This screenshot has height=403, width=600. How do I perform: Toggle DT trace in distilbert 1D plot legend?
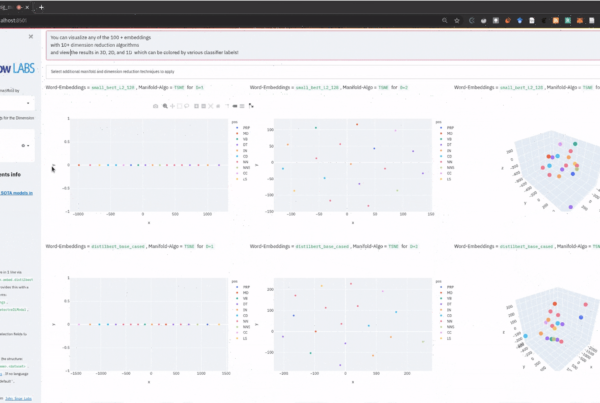[243, 304]
